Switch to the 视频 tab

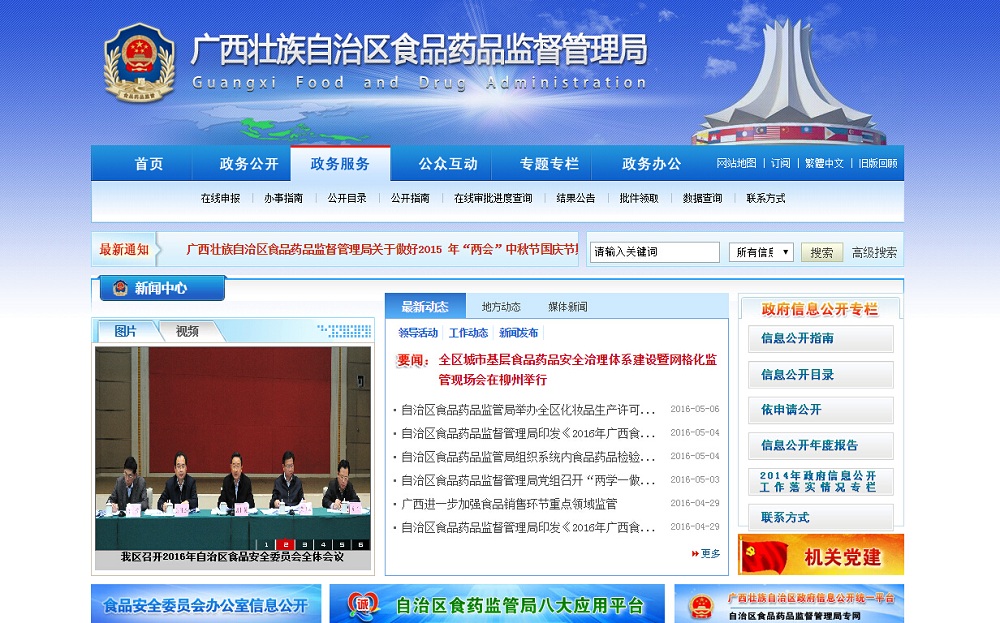pyautogui.click(x=188, y=331)
